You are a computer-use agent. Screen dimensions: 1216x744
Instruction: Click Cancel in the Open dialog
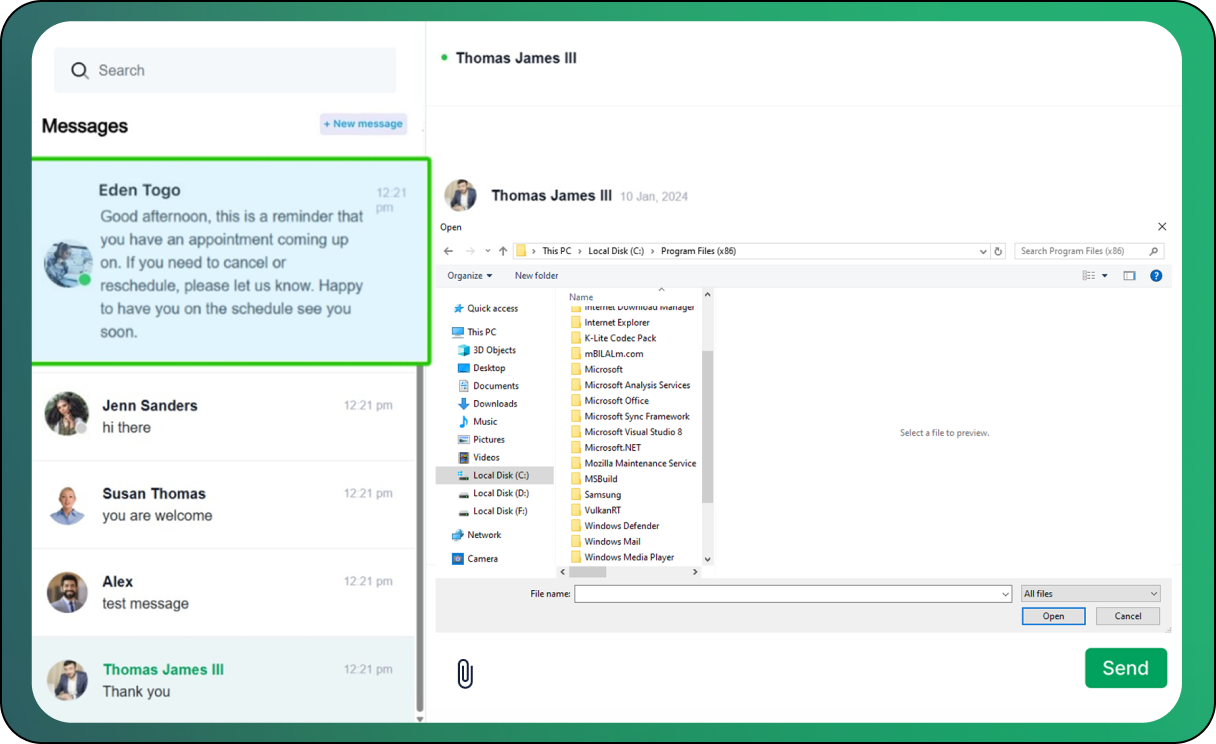coord(1127,616)
